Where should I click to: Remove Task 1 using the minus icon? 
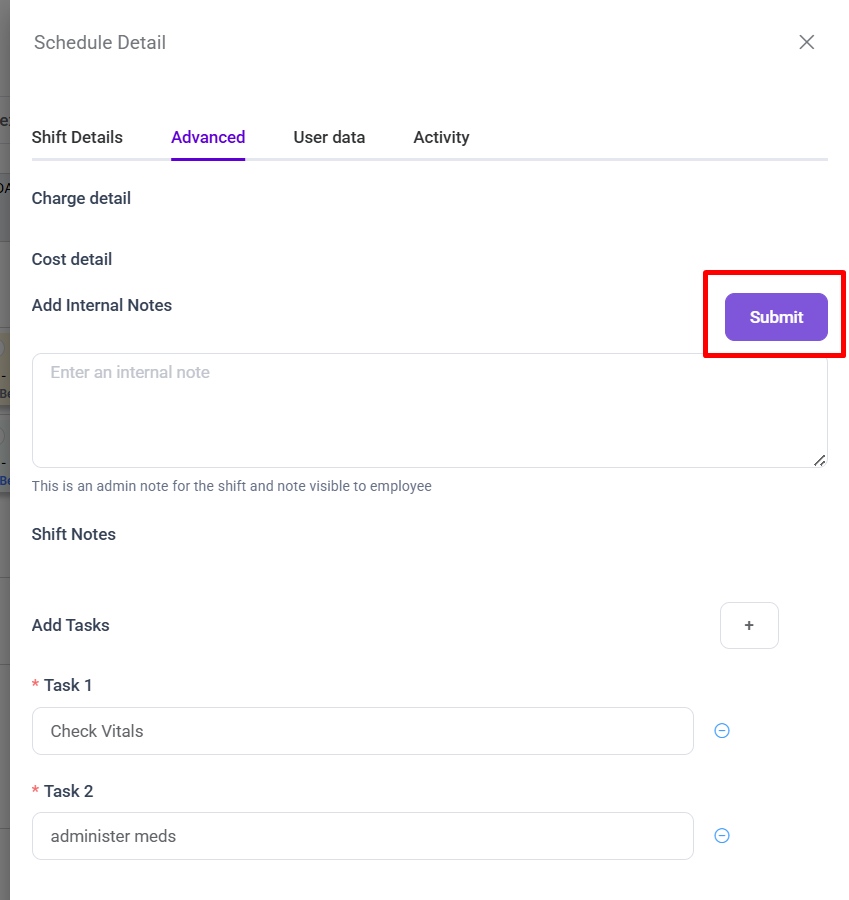click(x=722, y=731)
